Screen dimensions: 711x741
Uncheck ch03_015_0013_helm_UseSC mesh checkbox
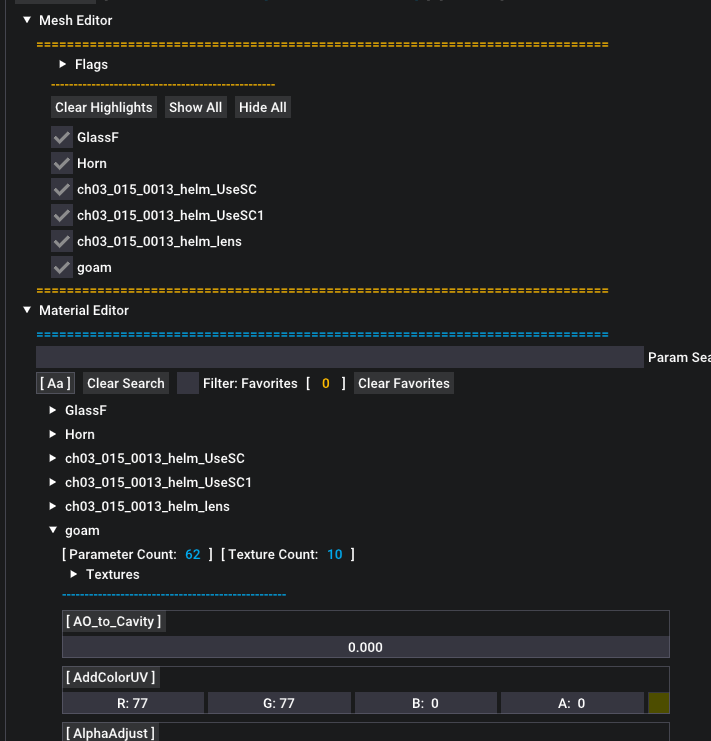pyautogui.click(x=62, y=189)
